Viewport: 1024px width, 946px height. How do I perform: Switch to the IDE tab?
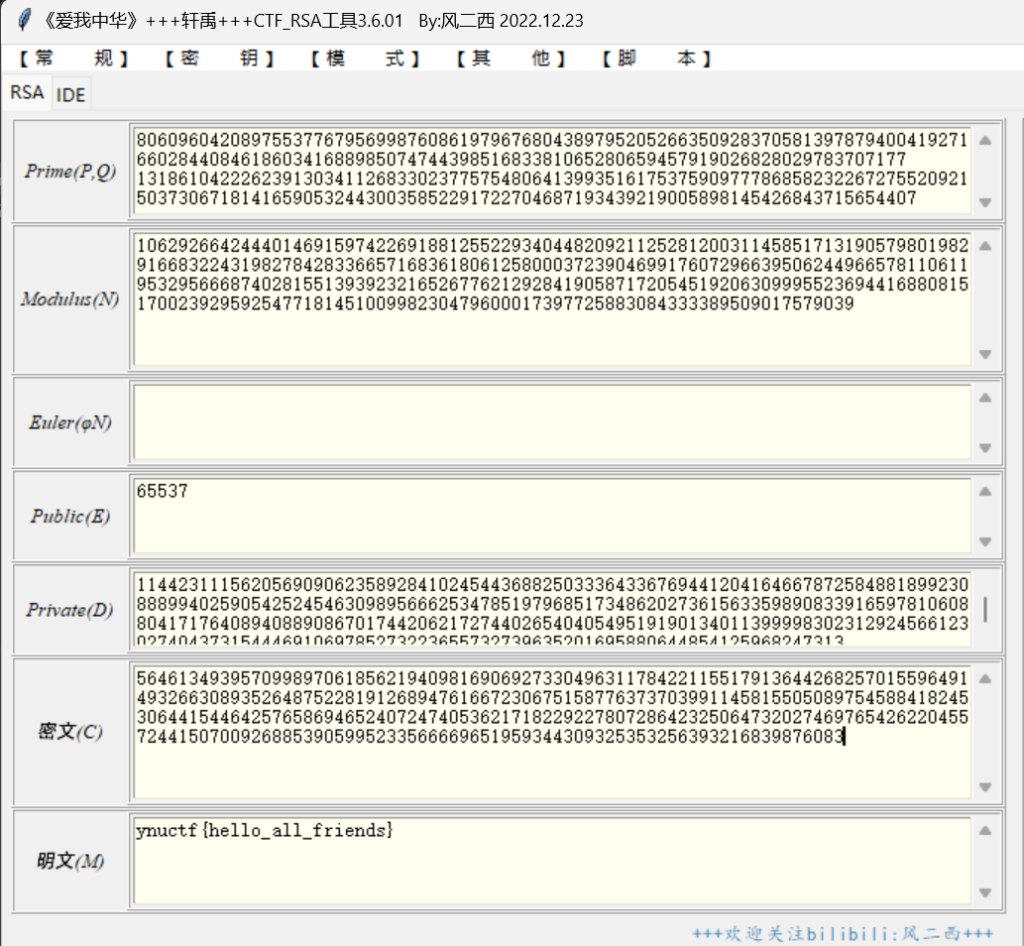(71, 95)
